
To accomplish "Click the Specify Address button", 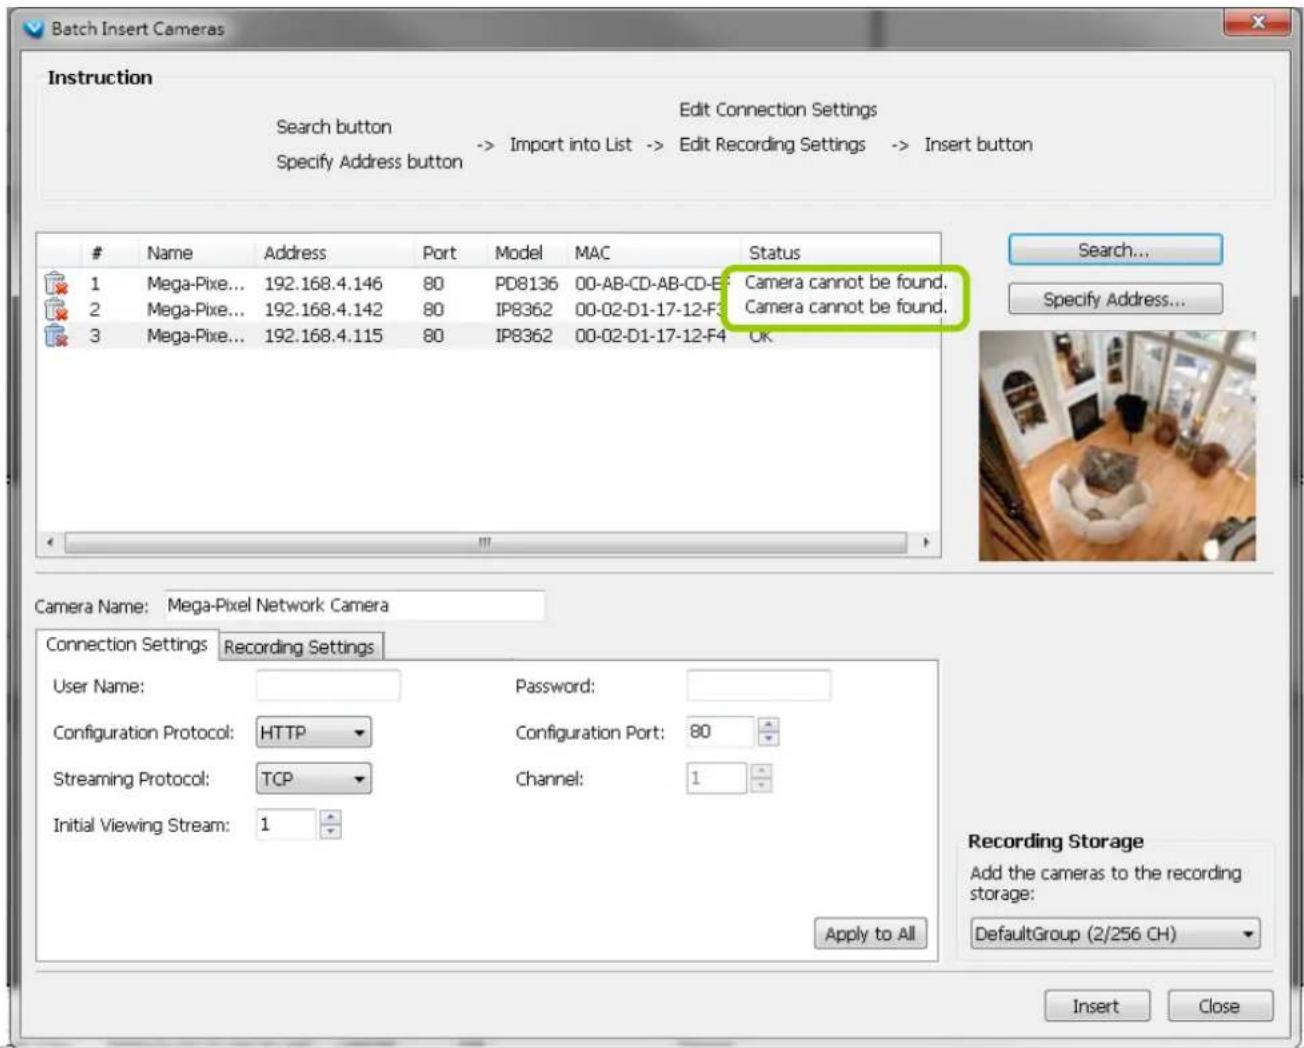I will tap(1115, 299).
